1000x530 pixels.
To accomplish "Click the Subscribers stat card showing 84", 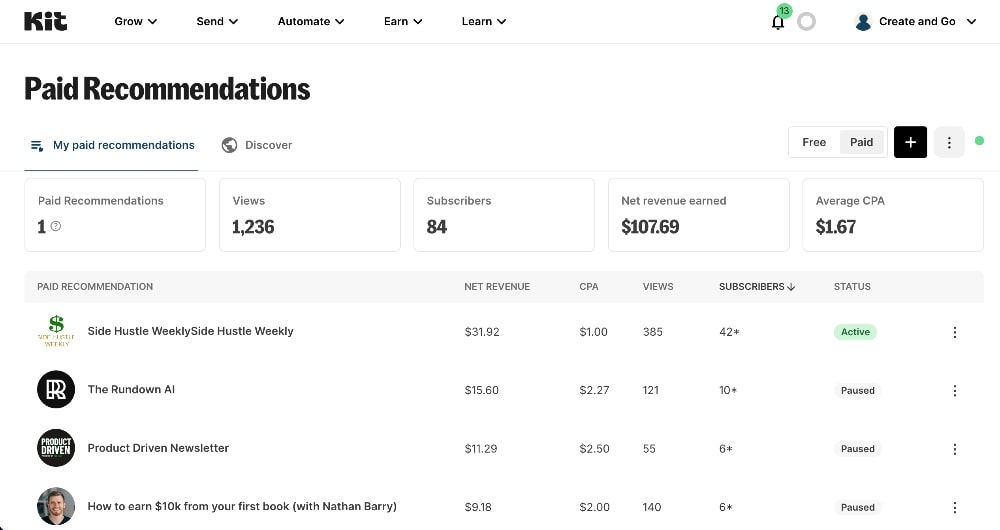I will pos(504,215).
